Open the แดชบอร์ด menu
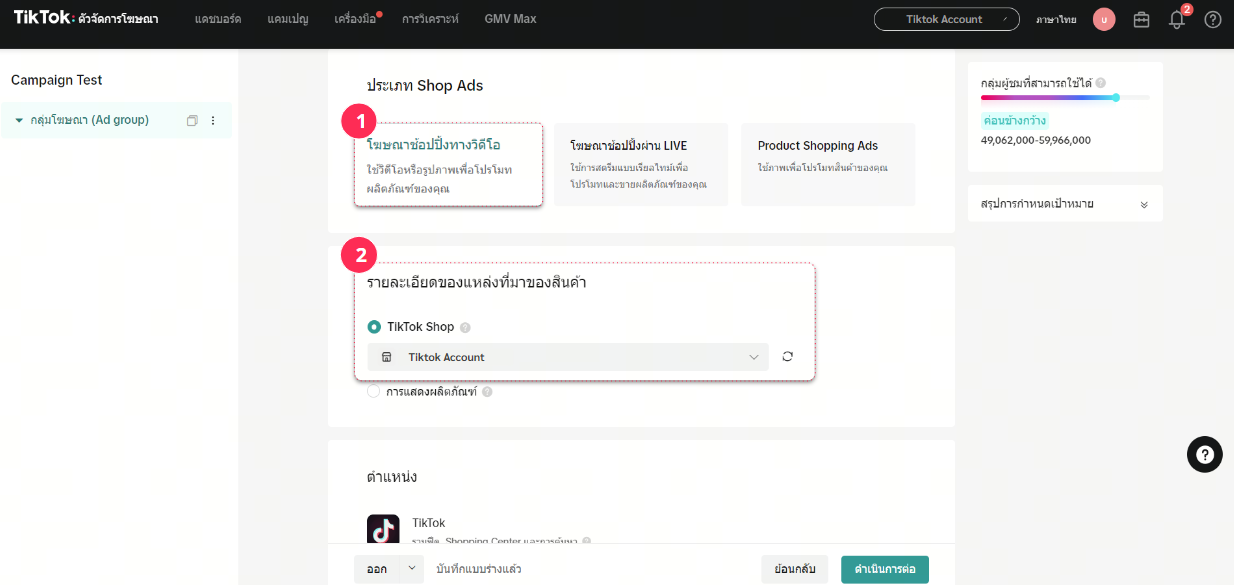 click(218, 19)
